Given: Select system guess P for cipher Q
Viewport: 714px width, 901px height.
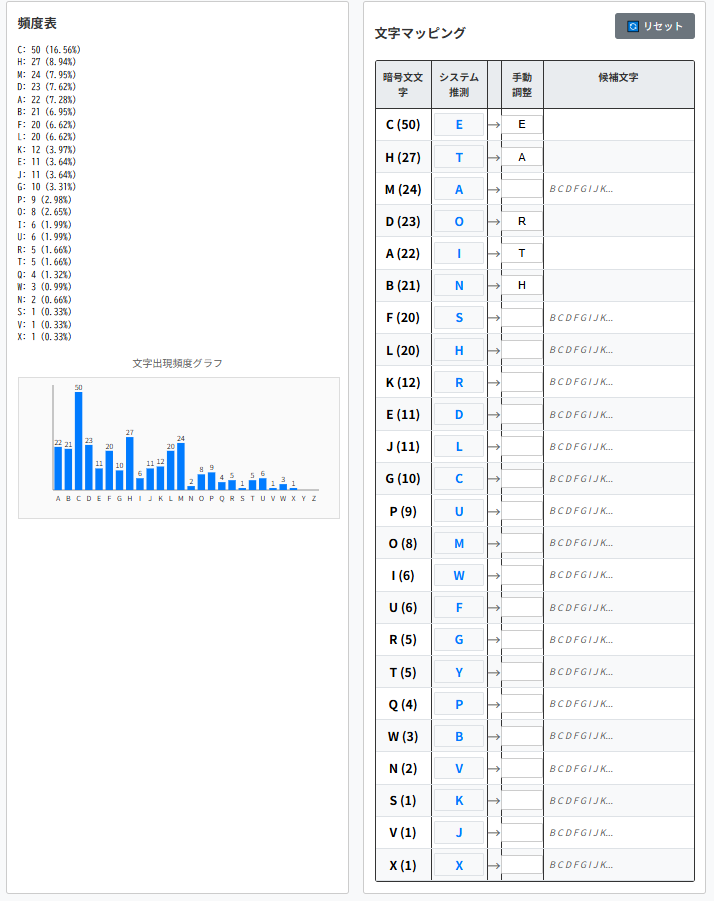Looking at the screenshot, I should 459,704.
